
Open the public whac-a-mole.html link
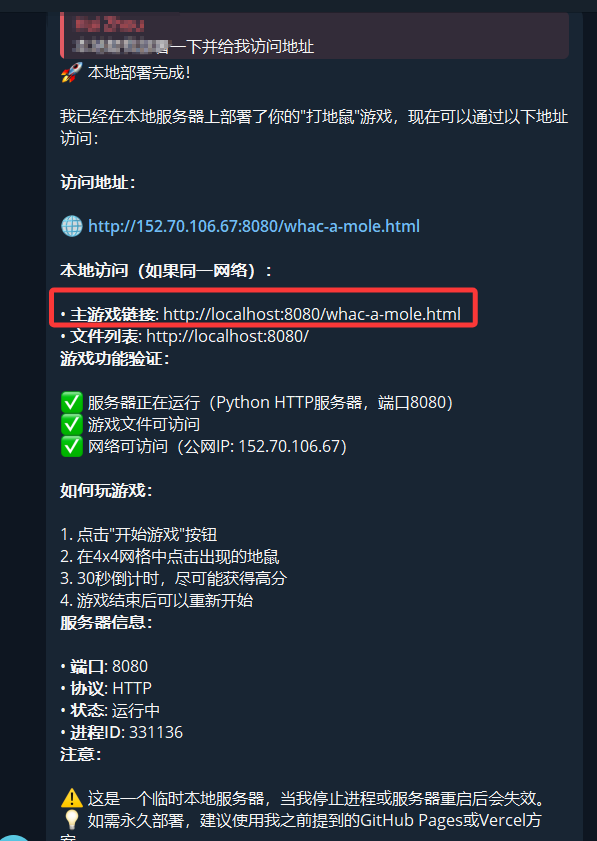(x=254, y=226)
